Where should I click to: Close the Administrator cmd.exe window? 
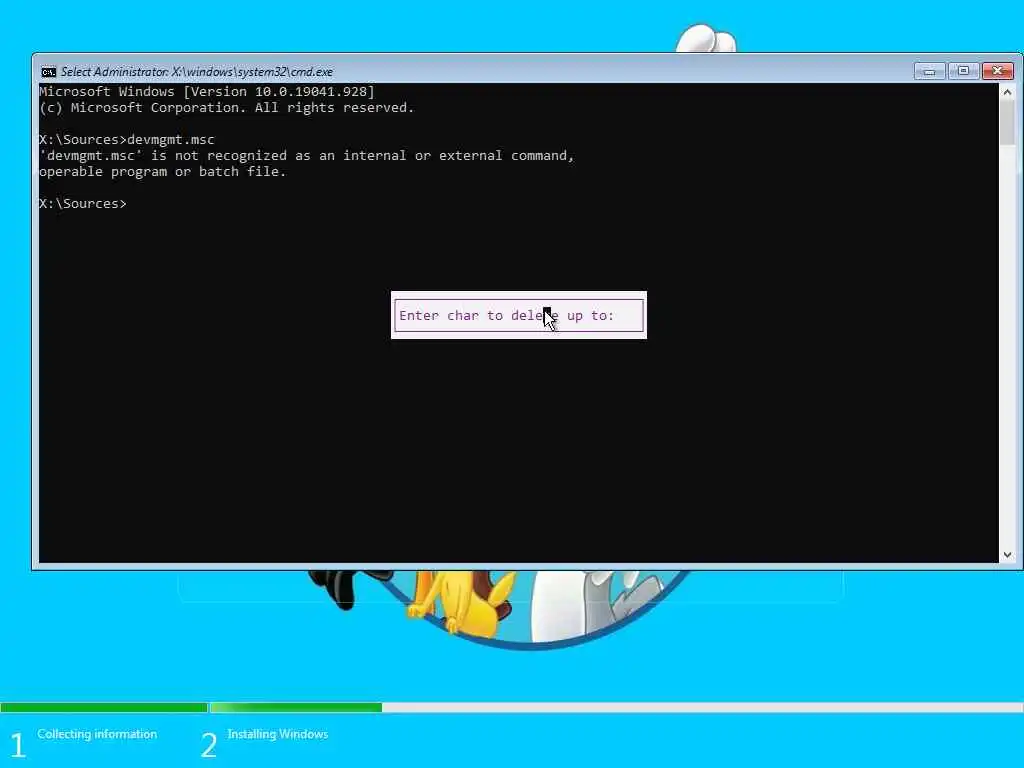pos(997,71)
